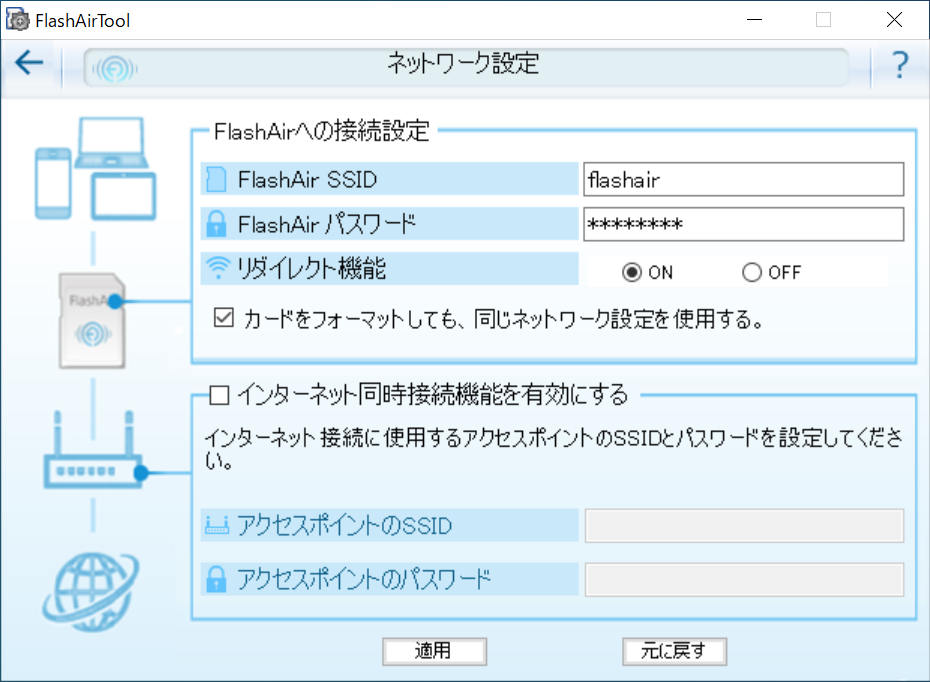The width and height of the screenshot is (930, 682).
Task: Click inside the FlashAir SSID text field
Action: pos(743,179)
